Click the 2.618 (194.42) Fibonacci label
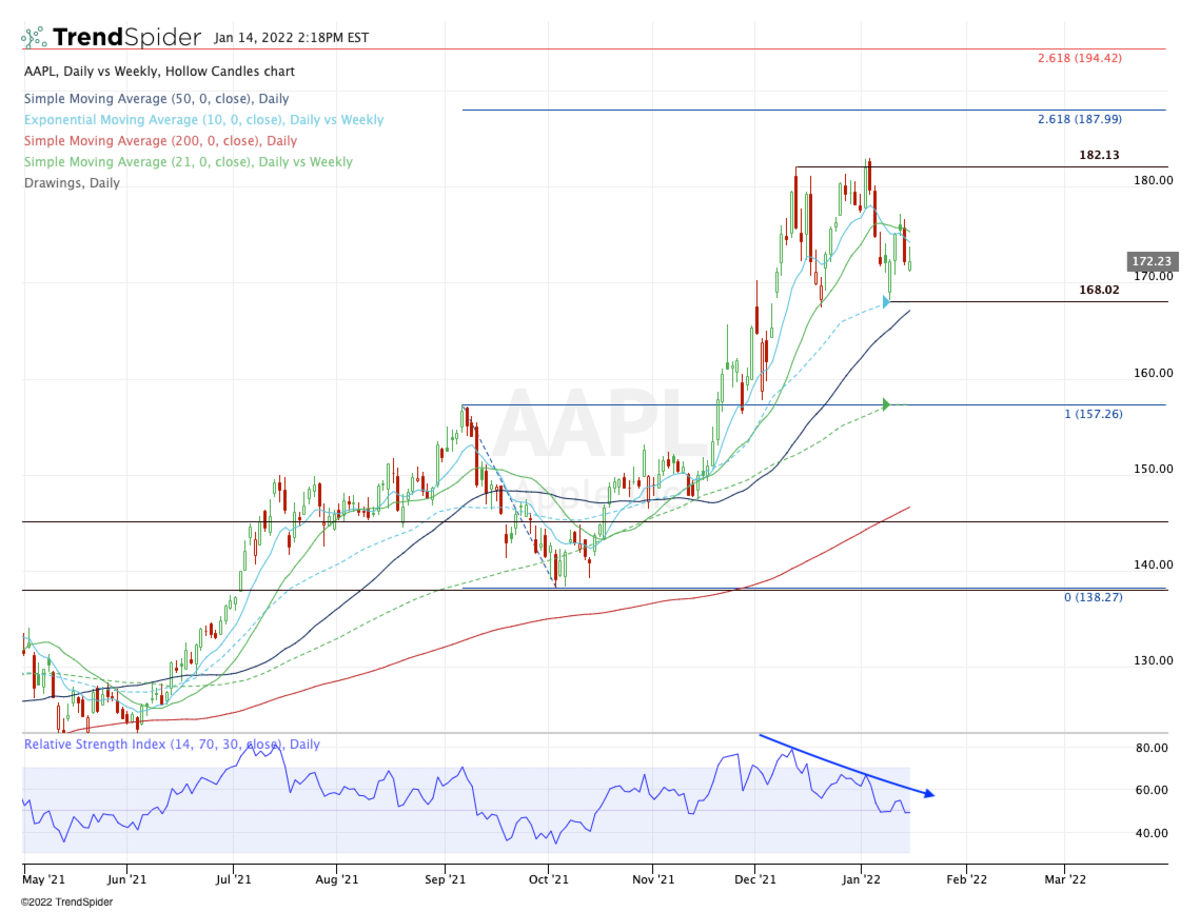Viewport: 1200px width, 912px height. (1080, 58)
